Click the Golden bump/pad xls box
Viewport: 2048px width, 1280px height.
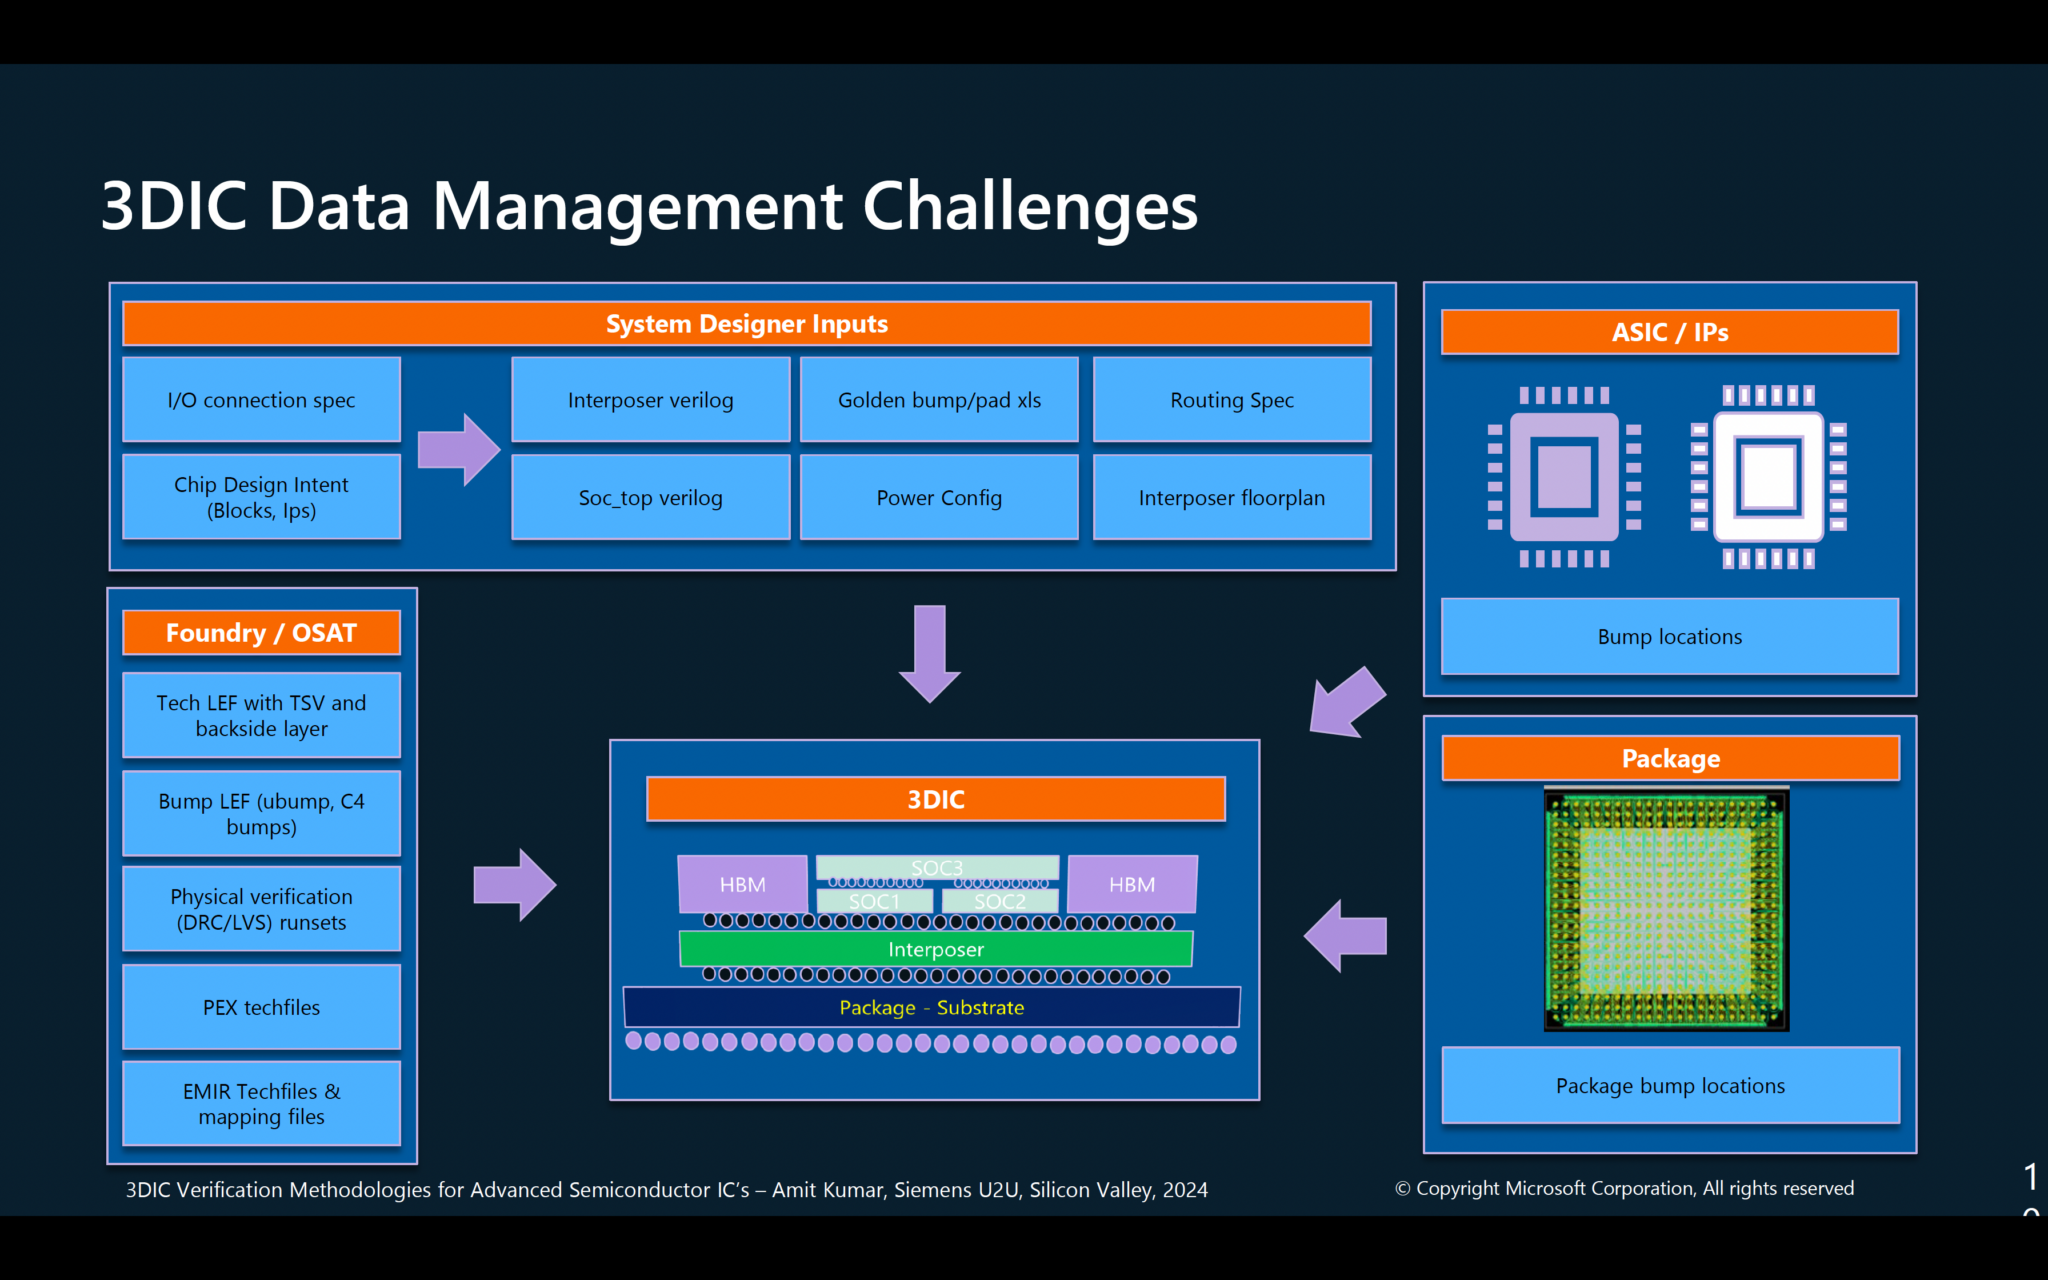939,400
